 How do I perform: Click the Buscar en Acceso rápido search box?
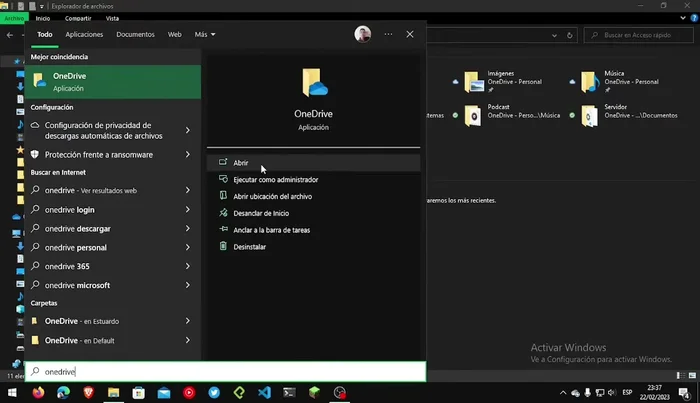point(638,35)
